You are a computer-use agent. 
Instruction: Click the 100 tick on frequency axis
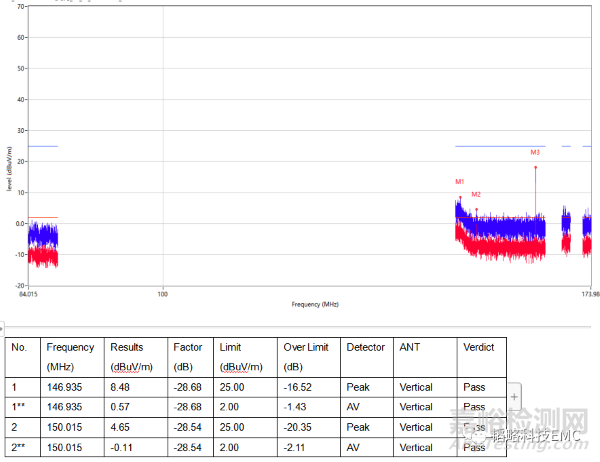163,294
